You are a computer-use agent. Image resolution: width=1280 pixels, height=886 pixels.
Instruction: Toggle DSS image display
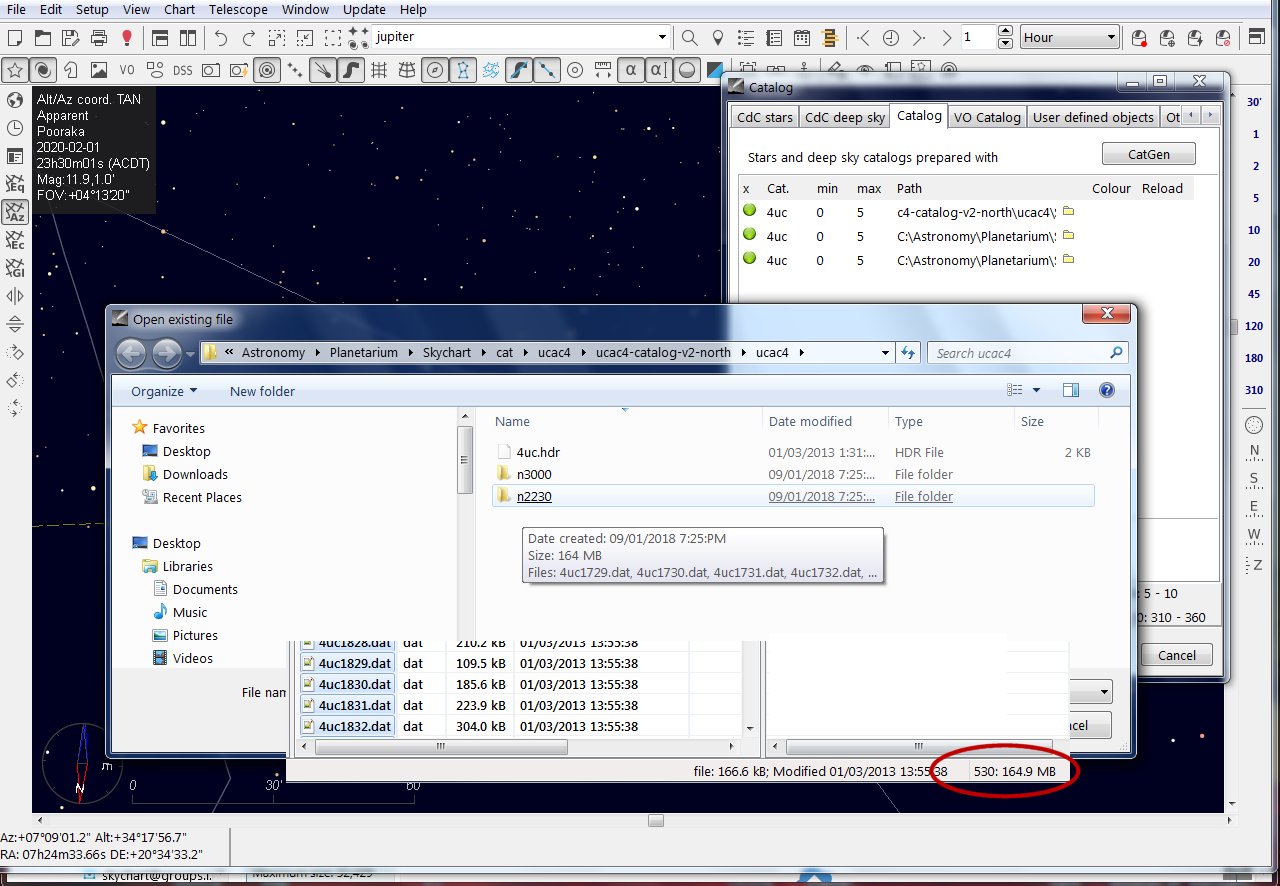pos(183,70)
